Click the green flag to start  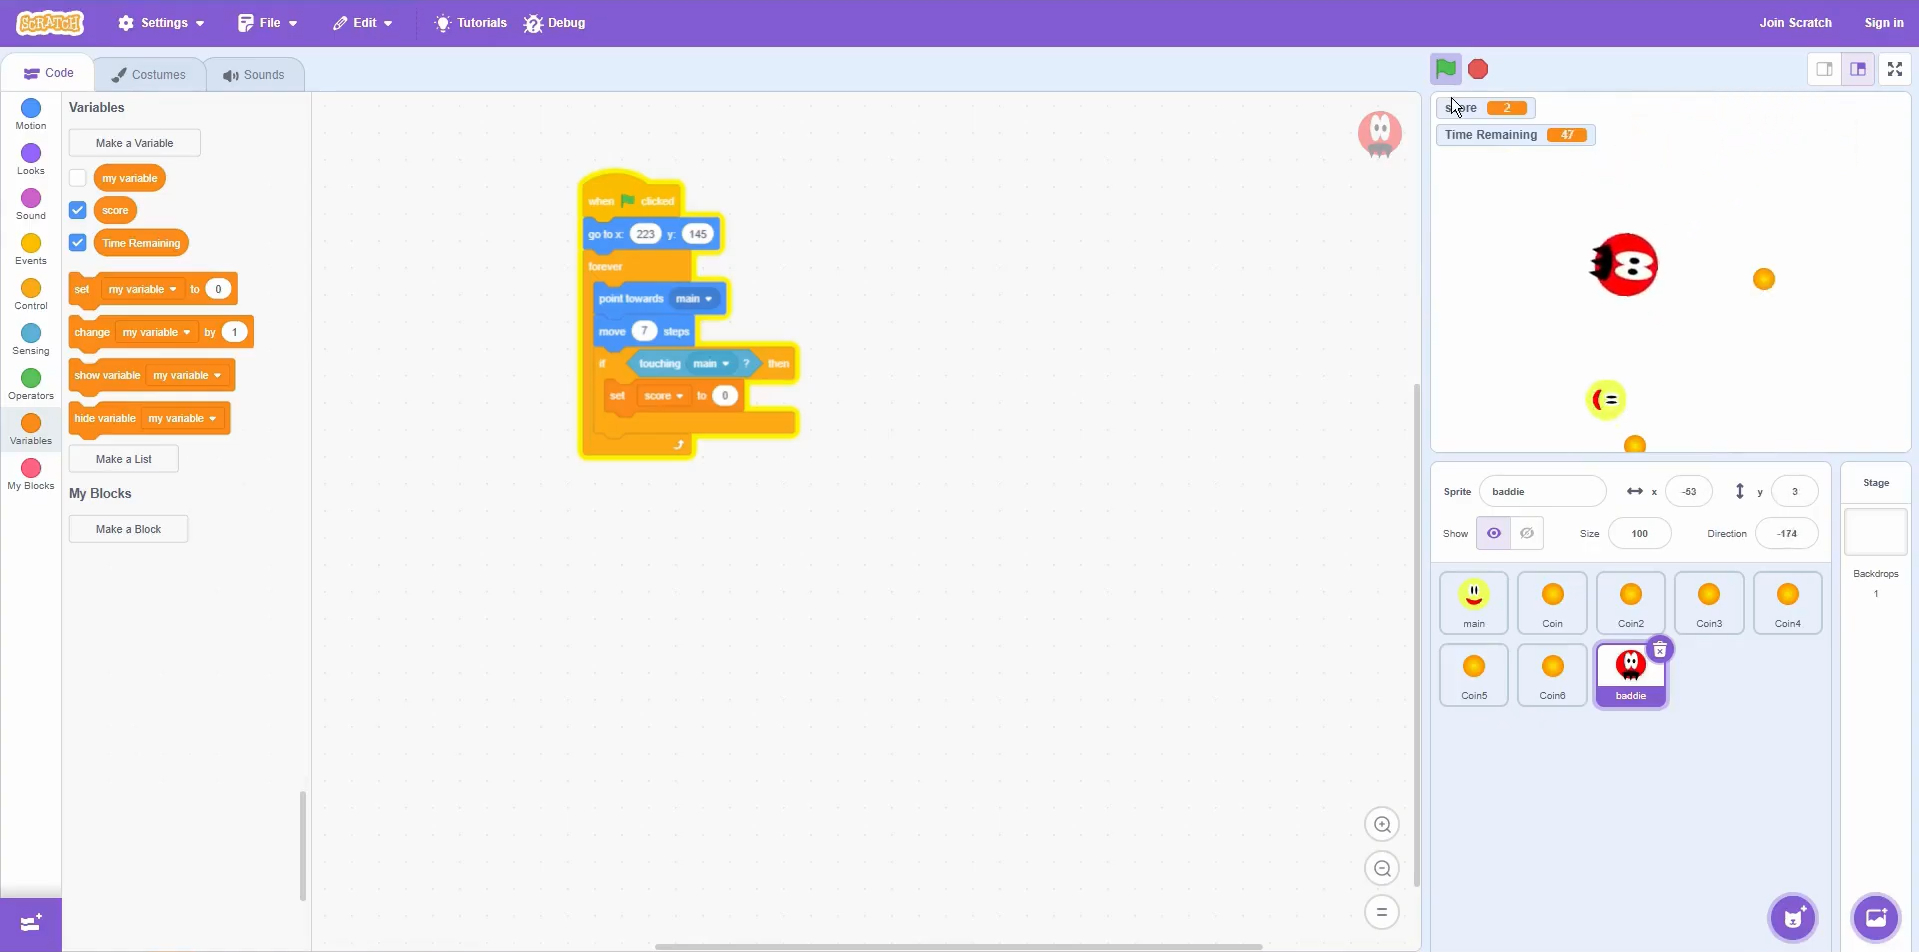pyautogui.click(x=1445, y=69)
